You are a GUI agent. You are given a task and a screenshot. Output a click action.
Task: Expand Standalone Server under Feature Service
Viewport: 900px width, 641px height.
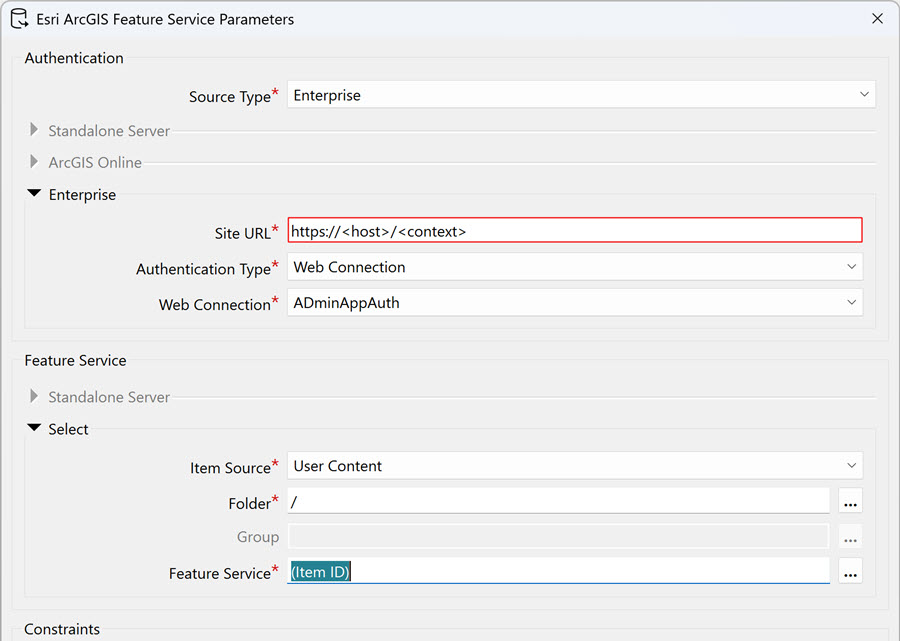(34, 397)
